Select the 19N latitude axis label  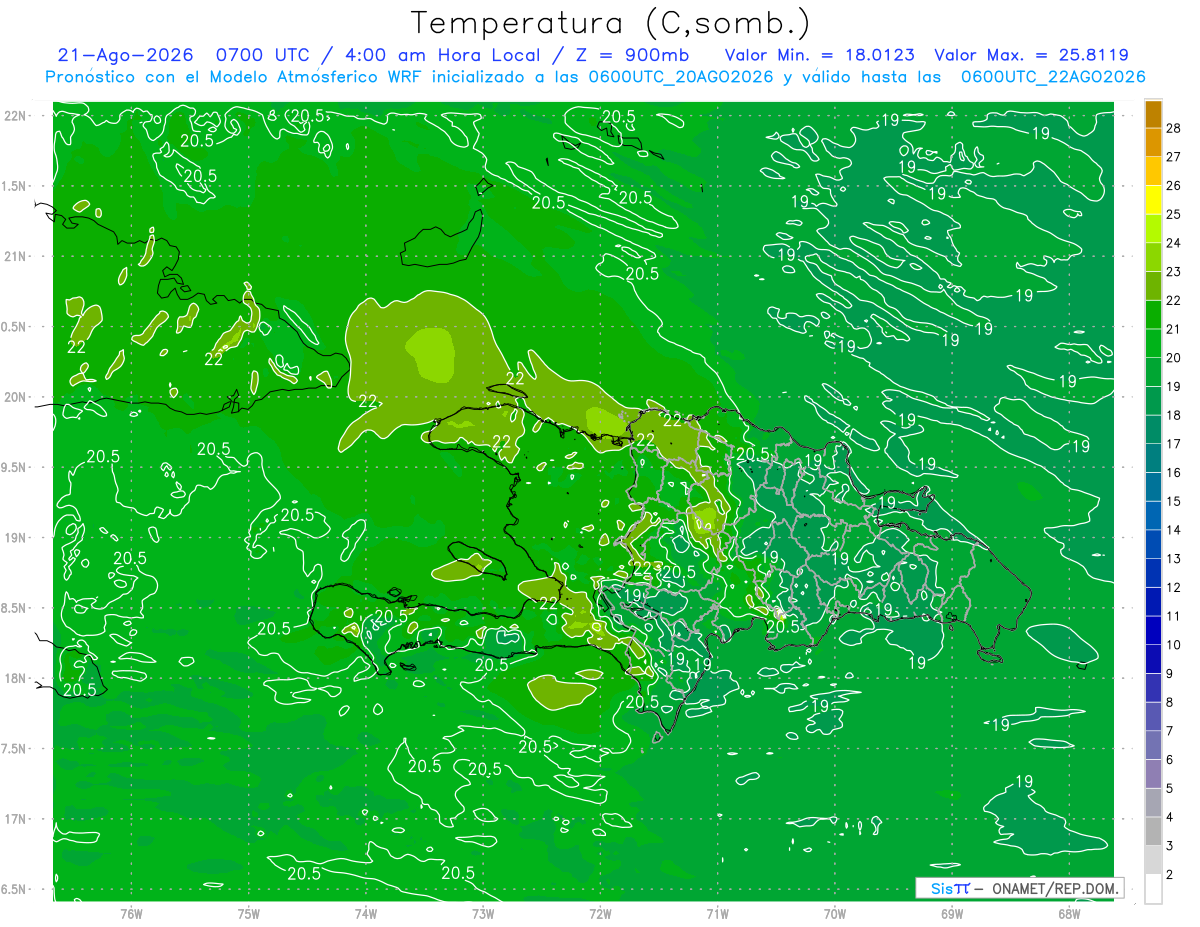(16, 537)
